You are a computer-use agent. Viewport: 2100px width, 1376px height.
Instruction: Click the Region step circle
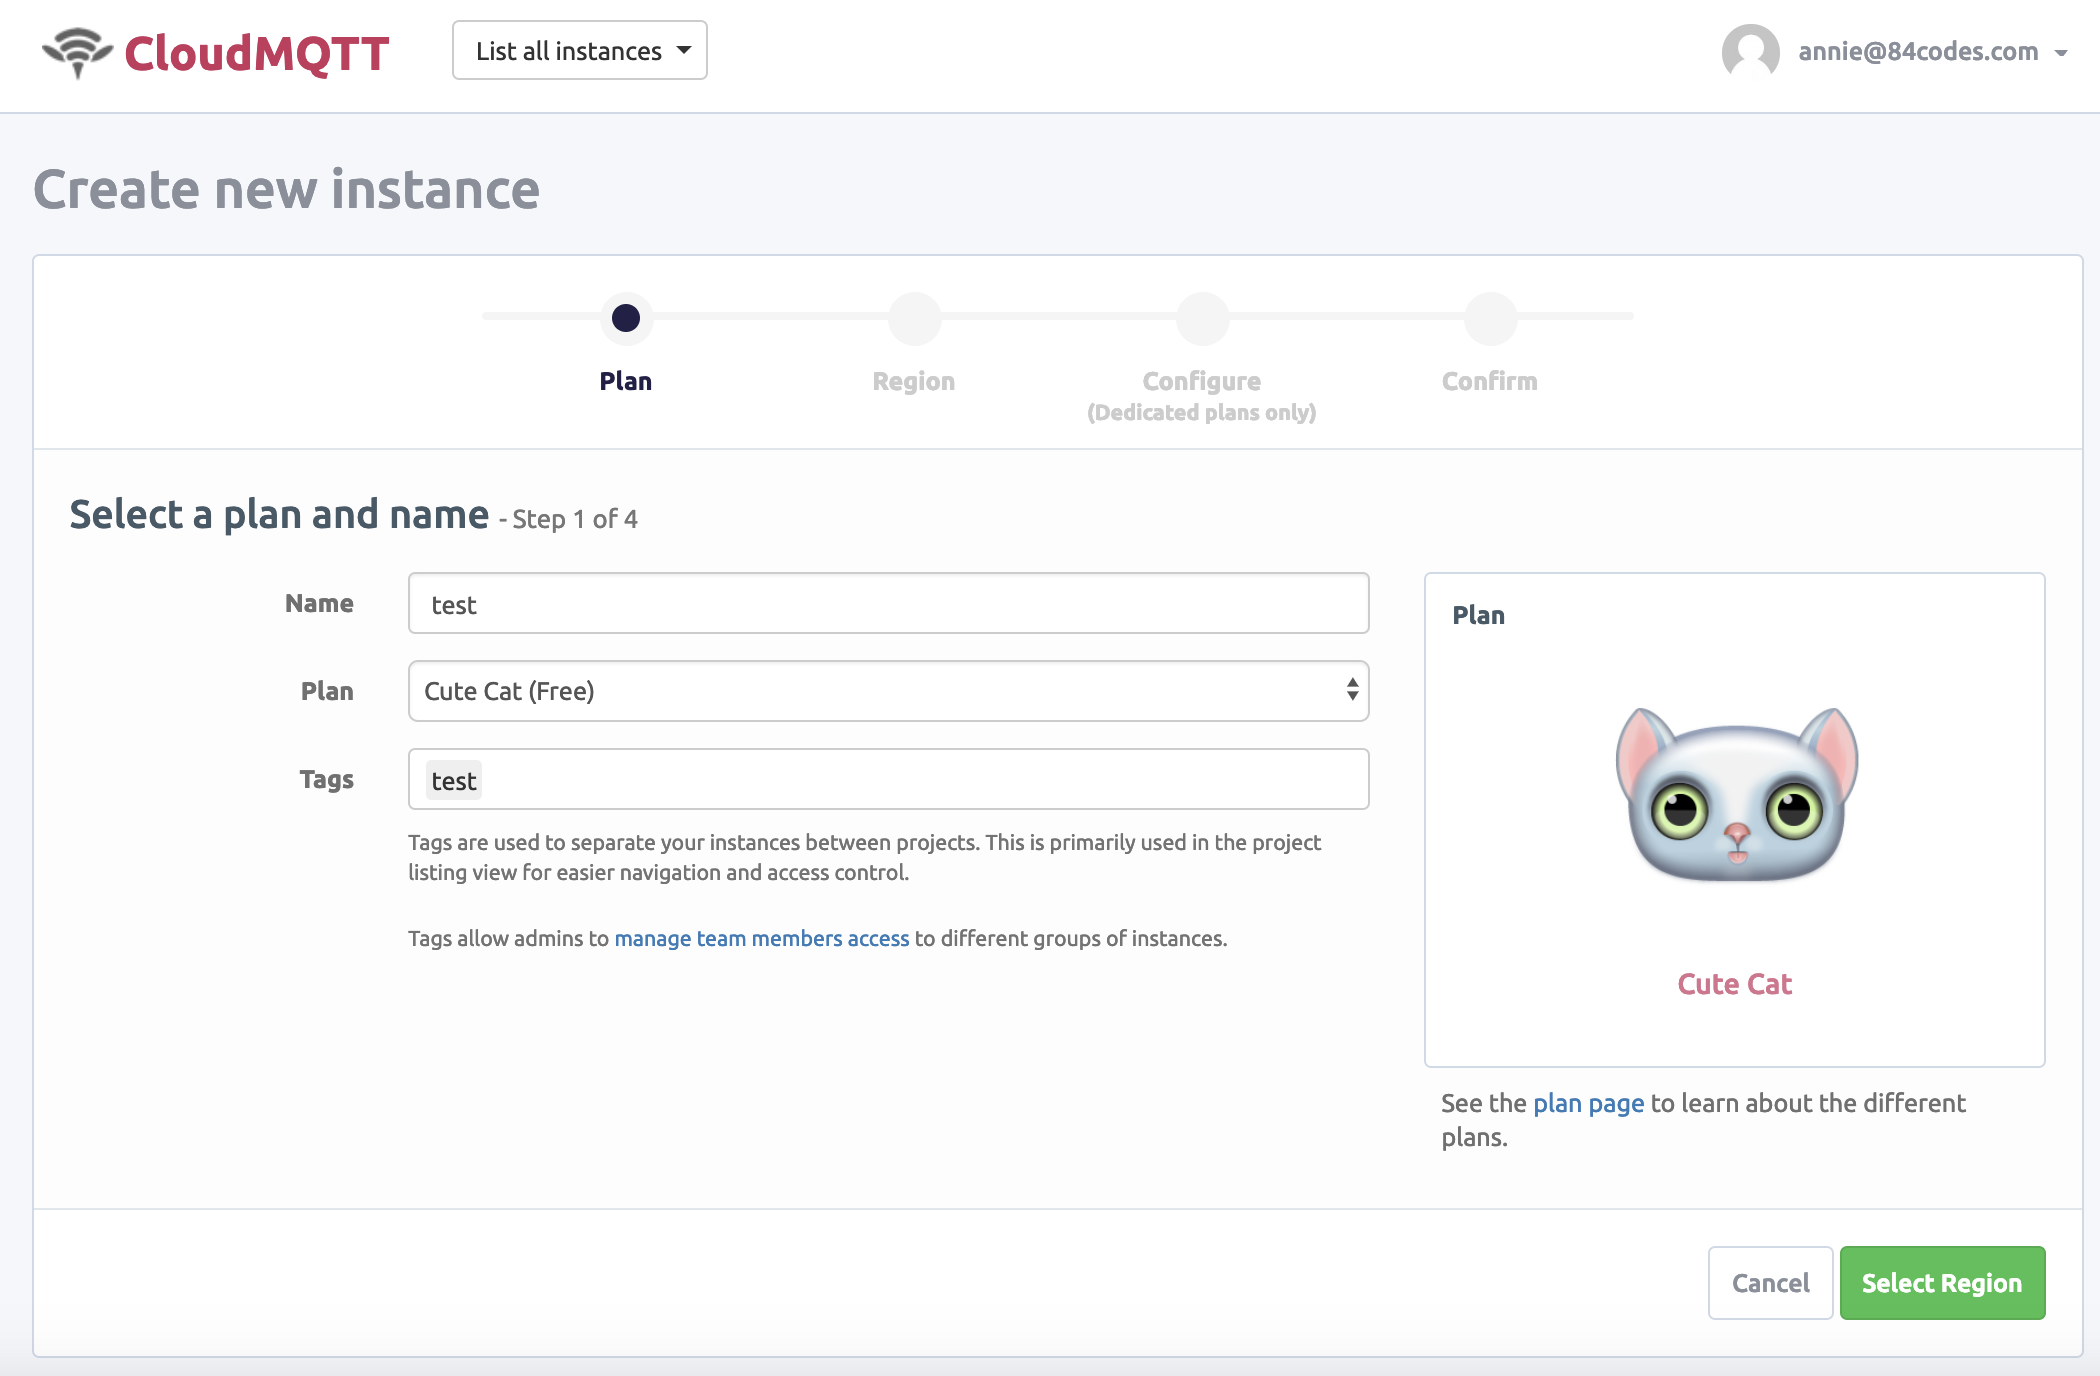[x=914, y=318]
